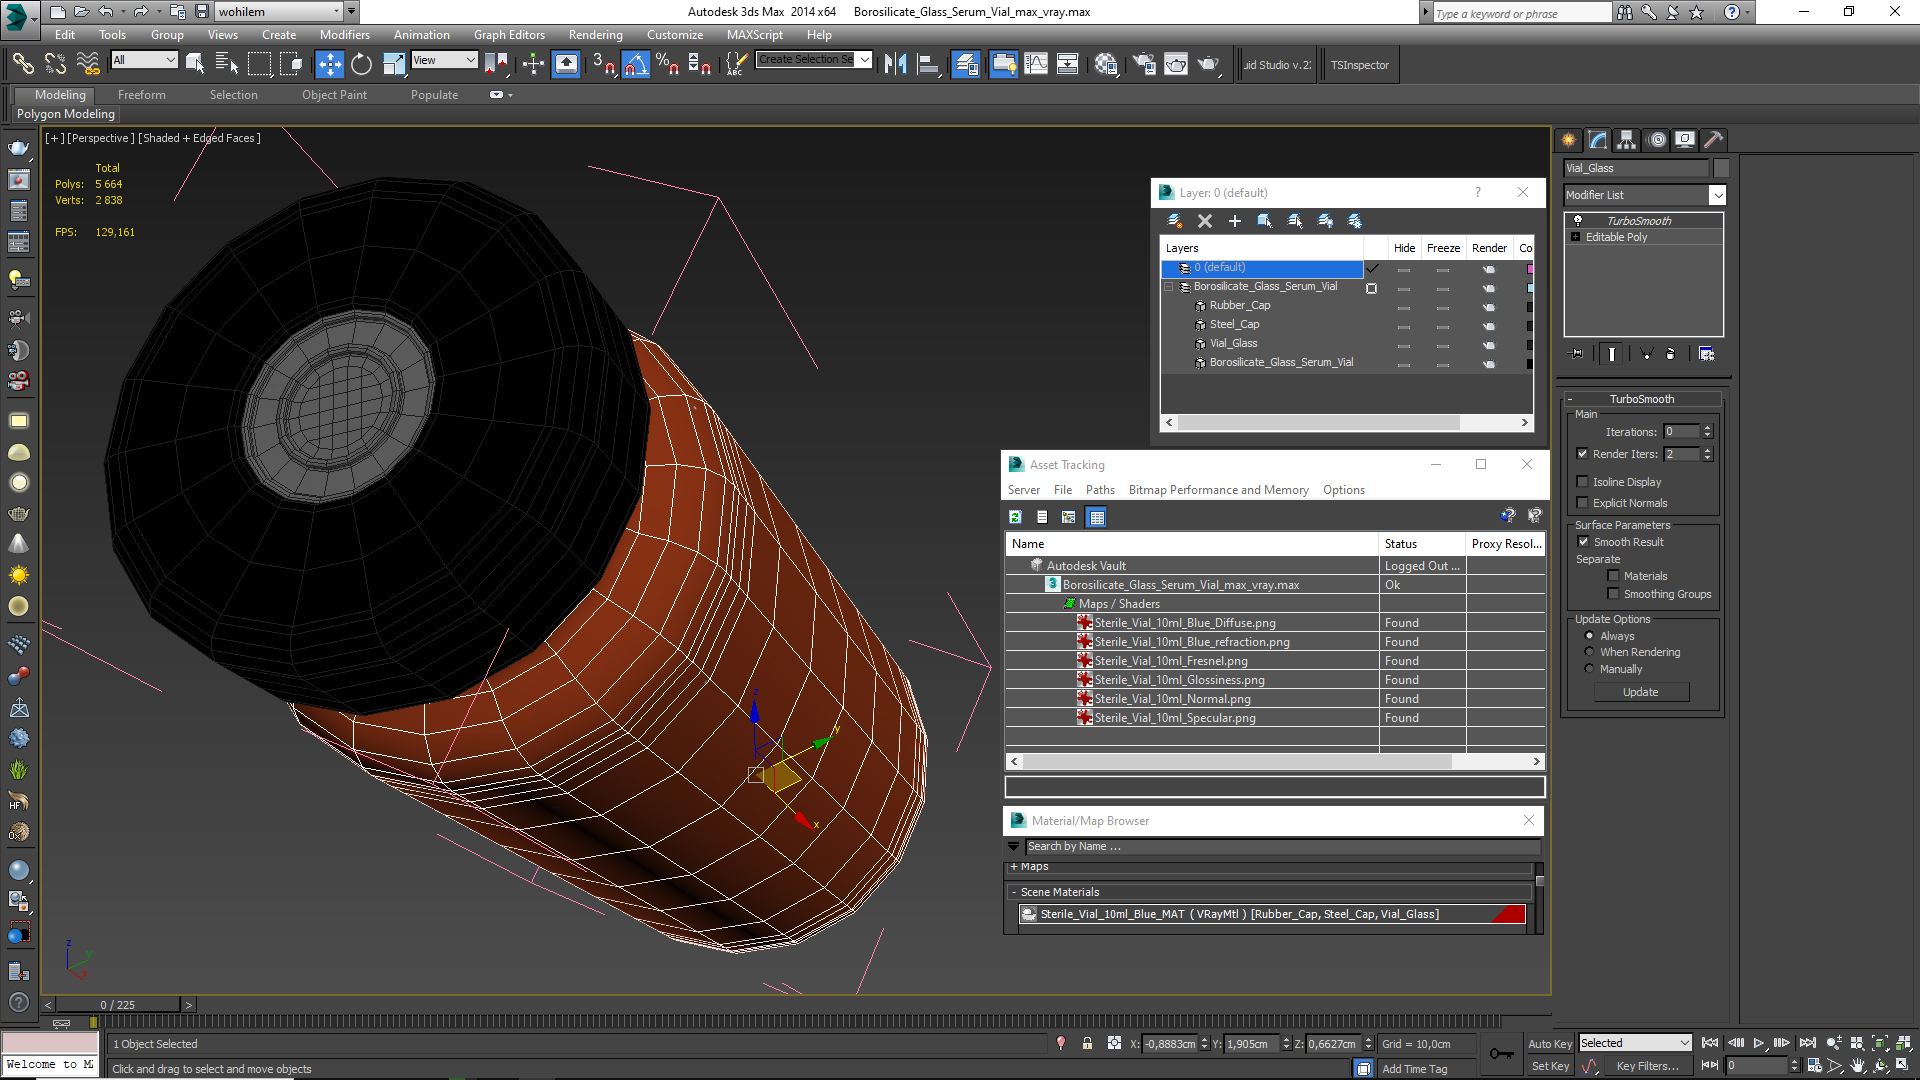
Task: Activate the Select and Scale tool
Action: point(394,64)
